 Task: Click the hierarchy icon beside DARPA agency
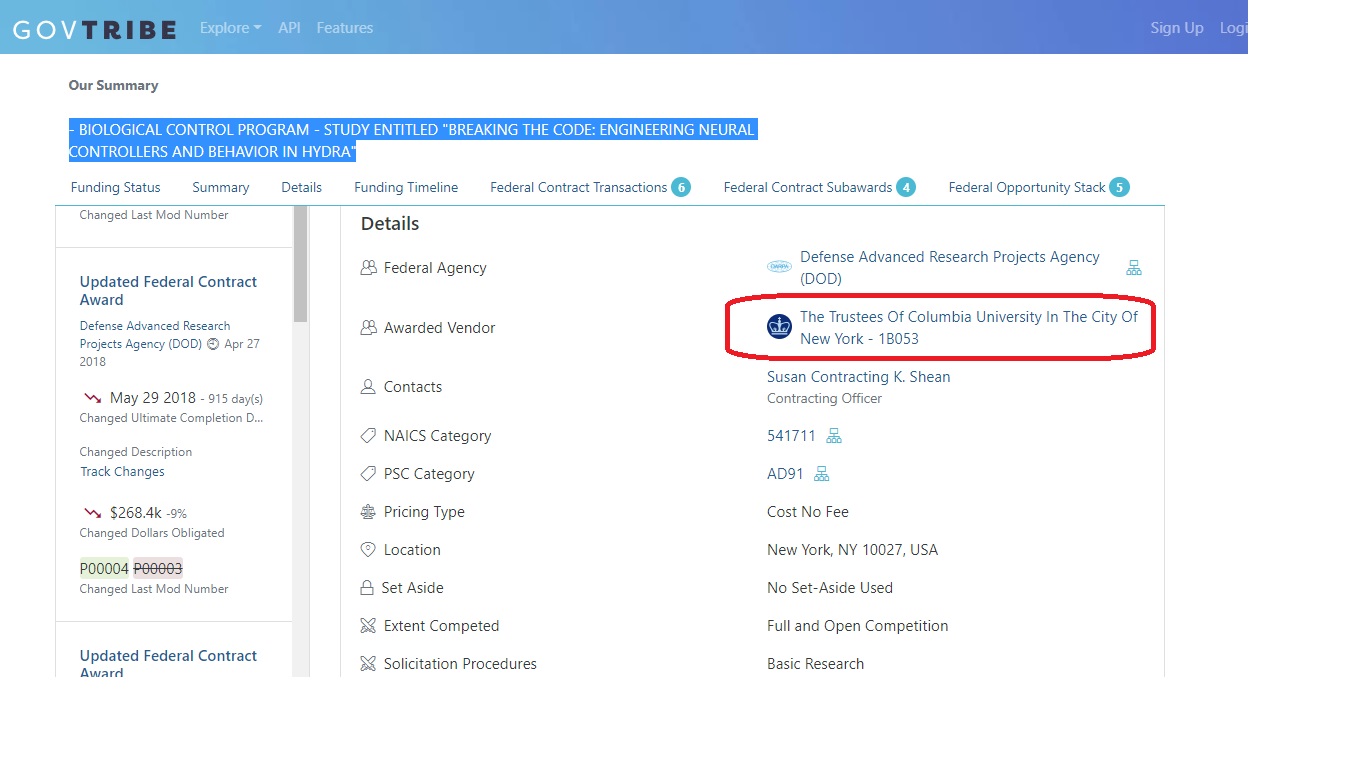pos(1134,268)
